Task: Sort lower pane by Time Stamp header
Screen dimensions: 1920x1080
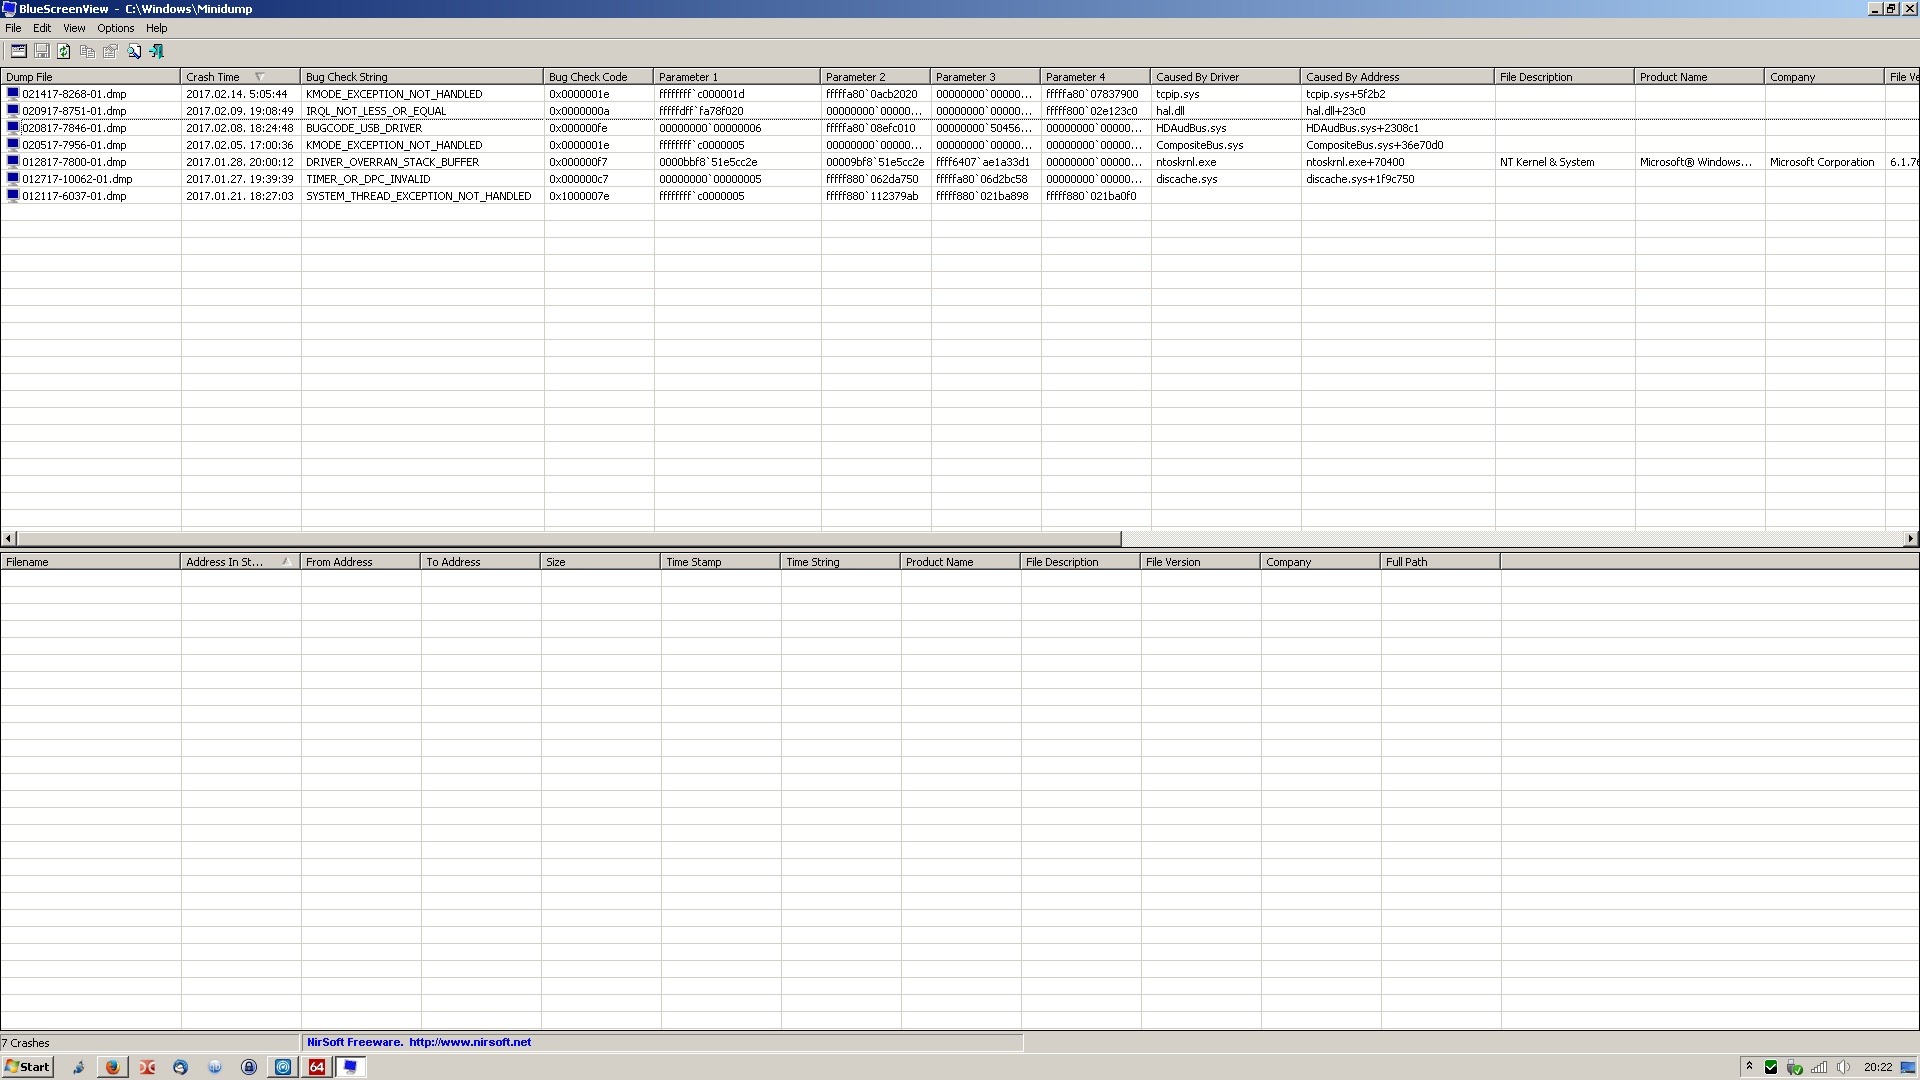Action: click(x=720, y=562)
